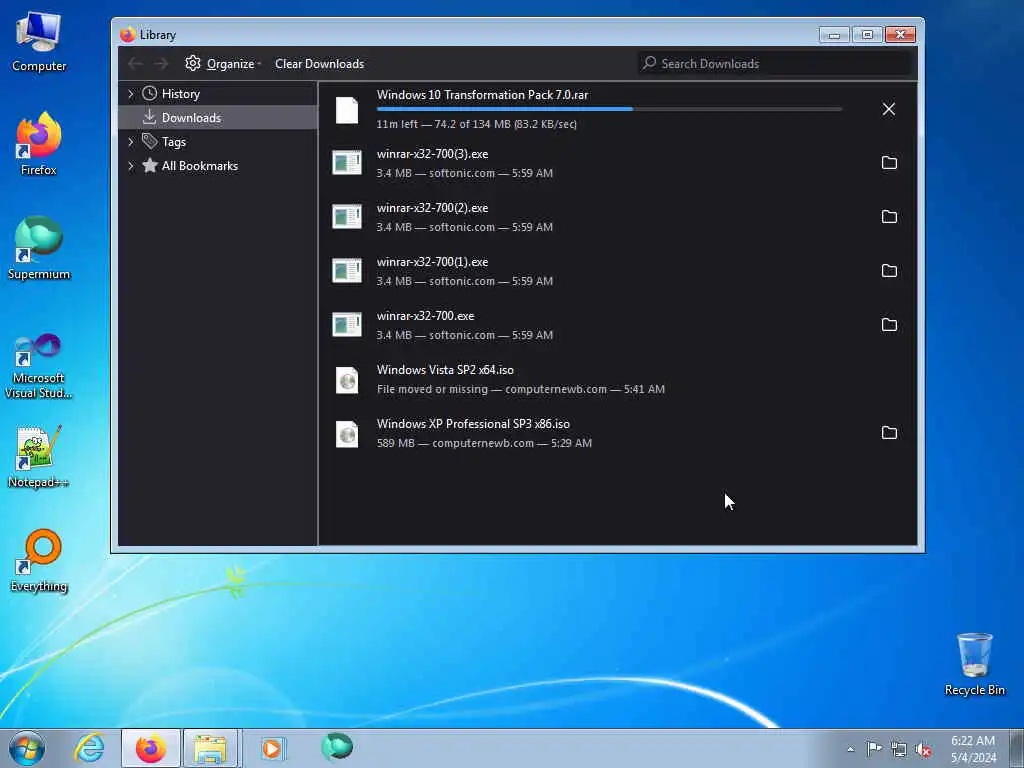Image resolution: width=1024 pixels, height=768 pixels.
Task: Click Clear Downloads
Action: (319, 63)
